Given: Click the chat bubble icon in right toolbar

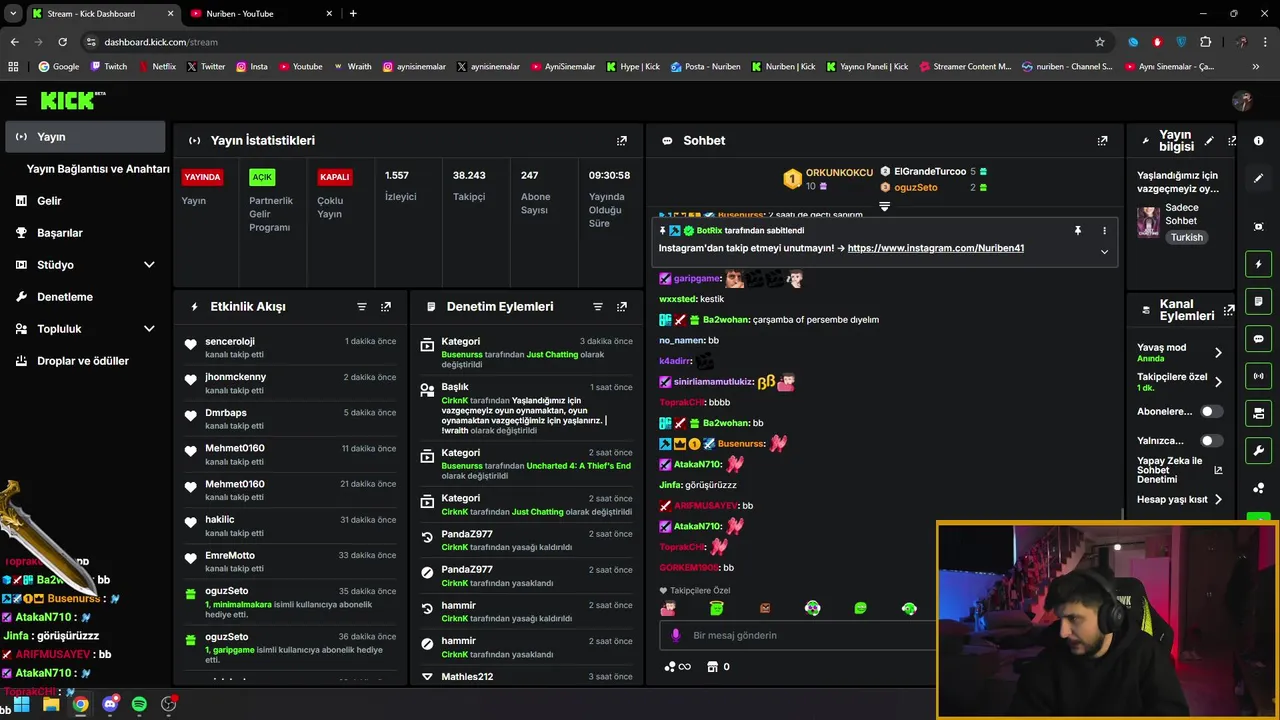Looking at the screenshot, I should [1259, 339].
